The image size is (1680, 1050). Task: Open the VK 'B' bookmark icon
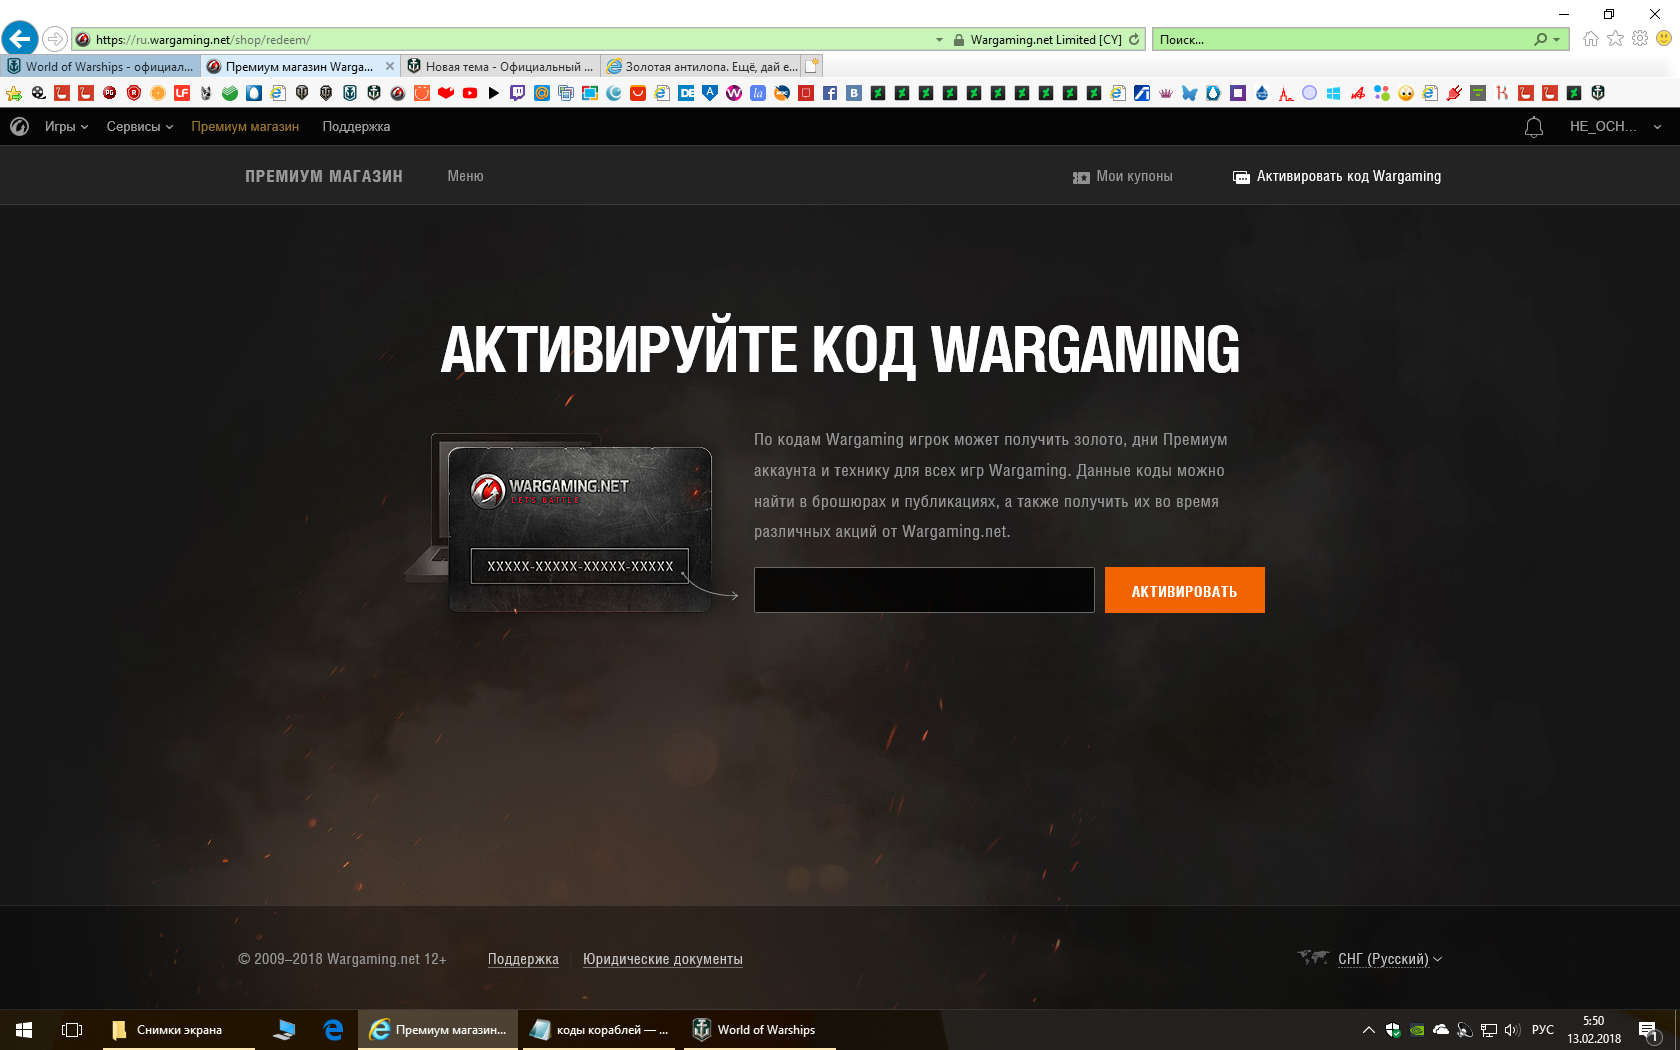(x=854, y=93)
